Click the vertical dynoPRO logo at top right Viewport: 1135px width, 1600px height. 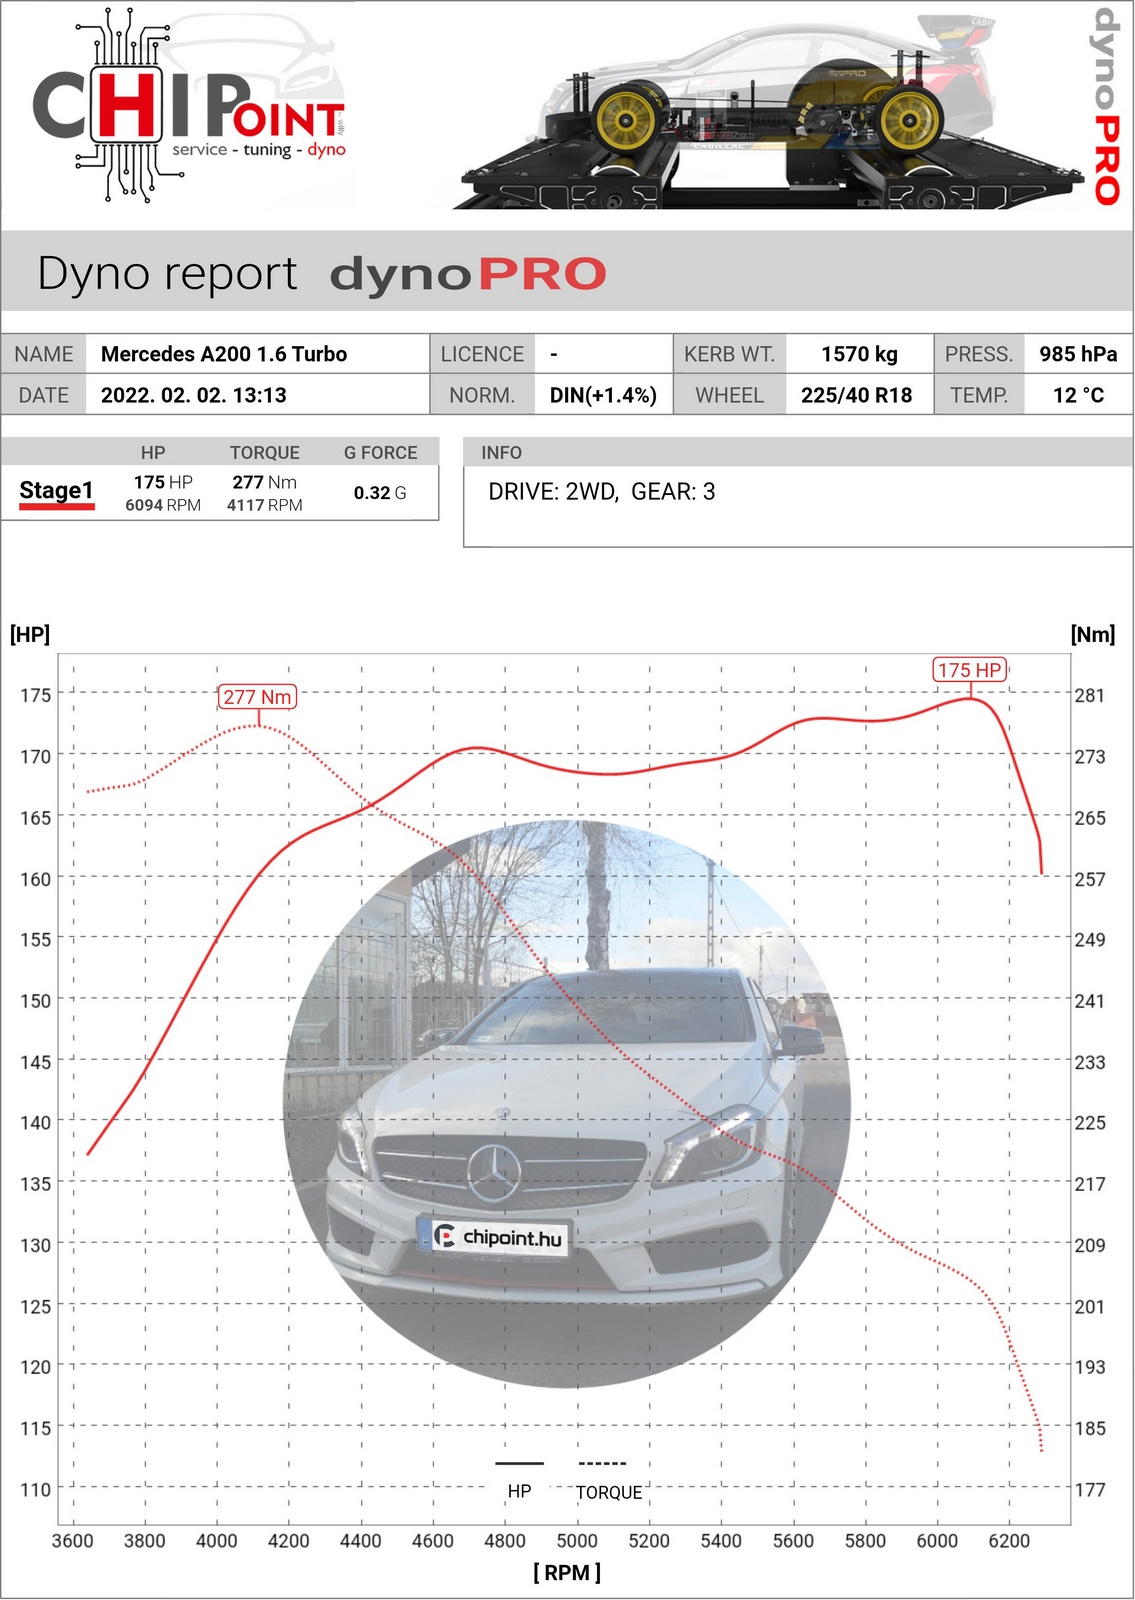[x=1105, y=106]
